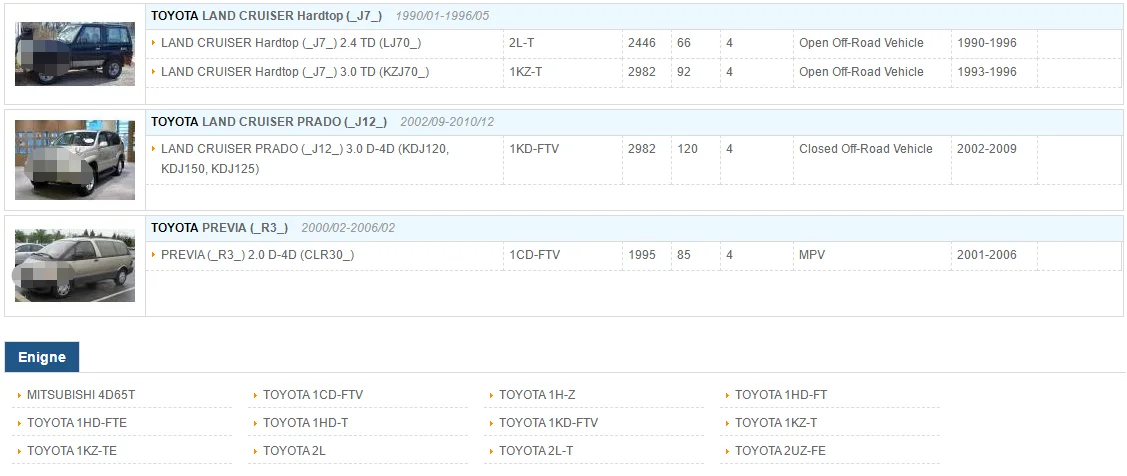This screenshot has height=476, width=1127.
Task: Click date range 2002/09-2010/12
Action: pyautogui.click(x=447, y=122)
